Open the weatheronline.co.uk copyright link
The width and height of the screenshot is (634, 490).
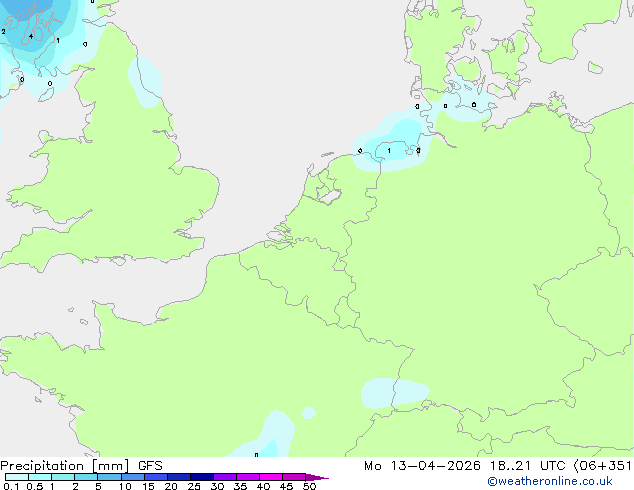click(x=550, y=481)
